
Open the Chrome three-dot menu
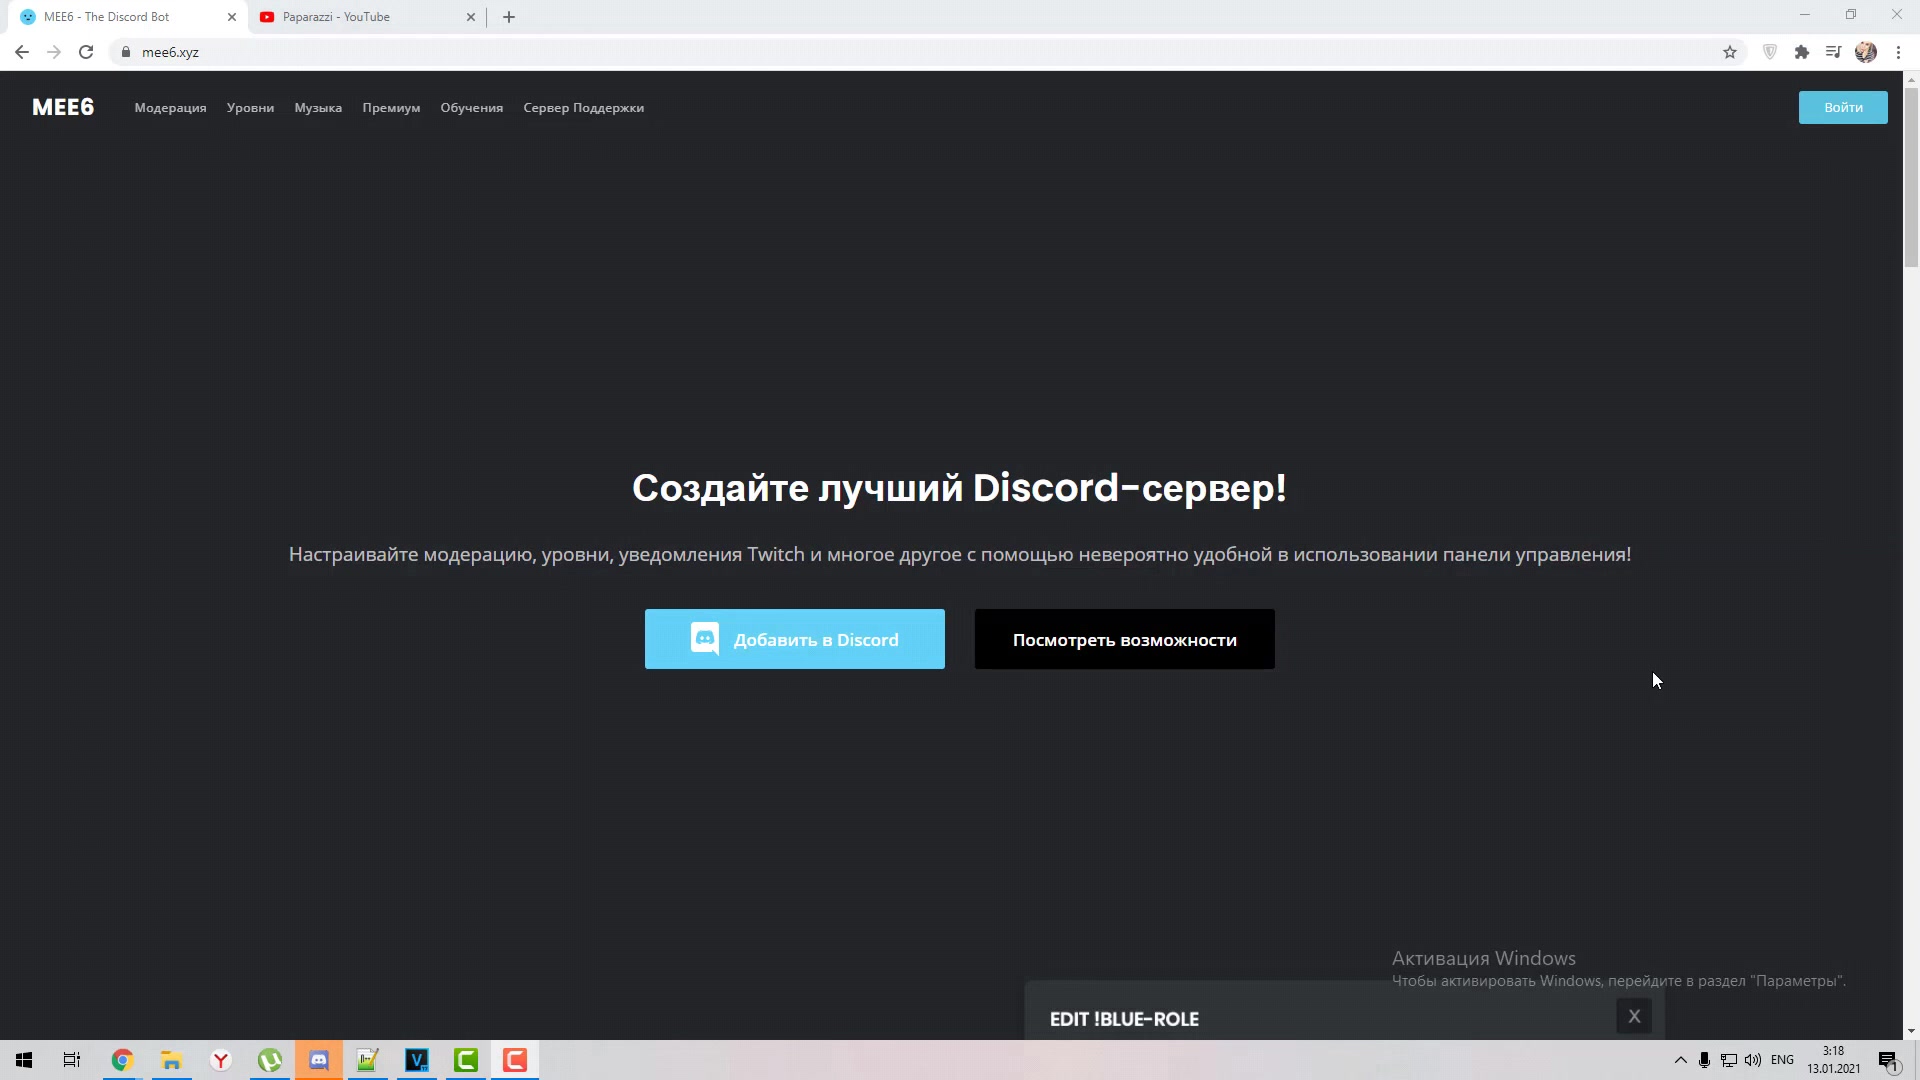[x=1898, y=52]
